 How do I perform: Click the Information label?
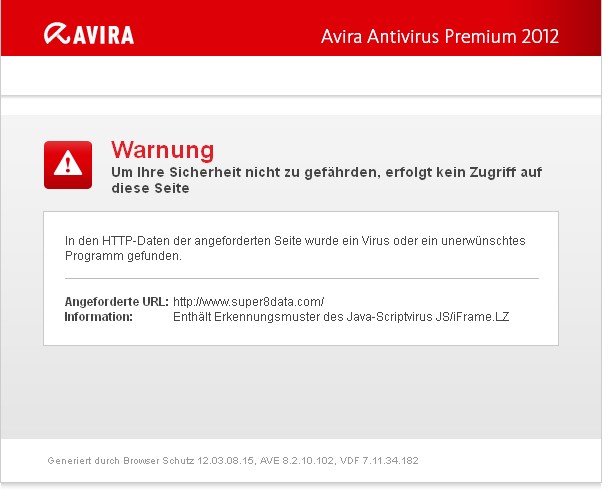click(98, 317)
